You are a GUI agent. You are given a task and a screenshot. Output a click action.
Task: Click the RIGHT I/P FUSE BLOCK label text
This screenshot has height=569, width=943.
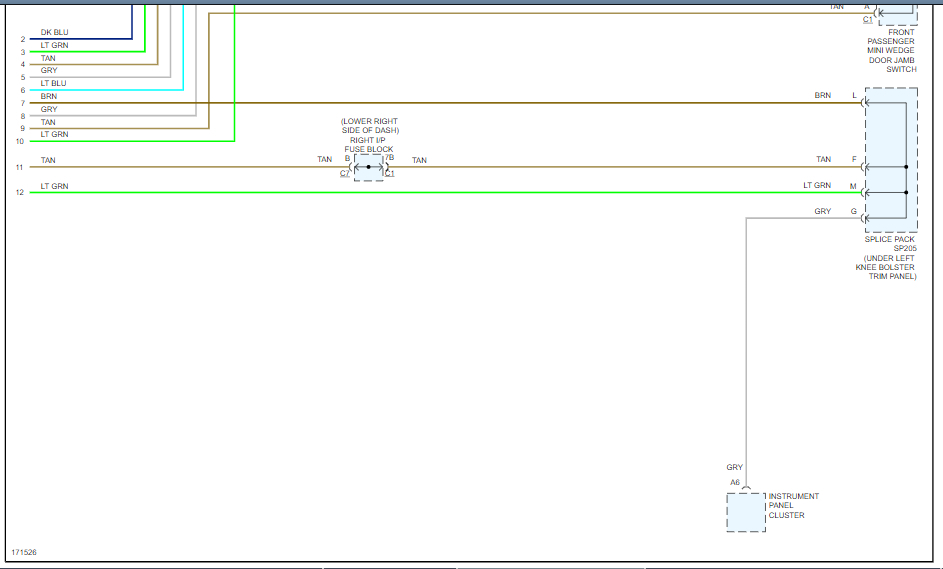[369, 144]
